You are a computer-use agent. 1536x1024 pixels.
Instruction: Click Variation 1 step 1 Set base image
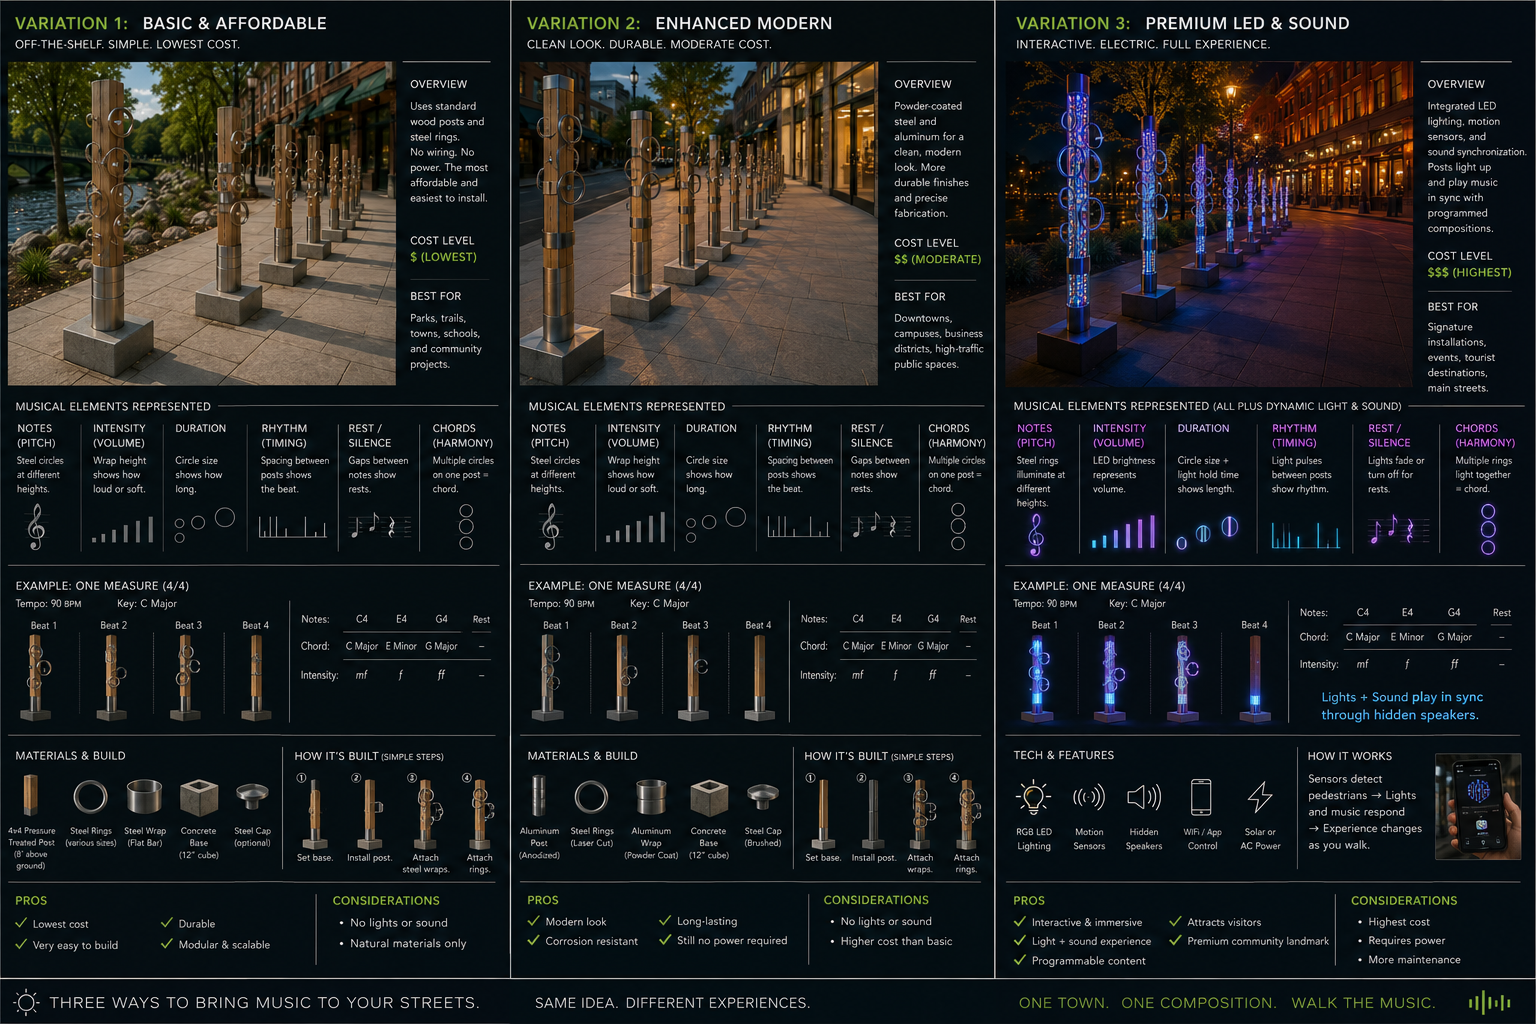(315, 813)
